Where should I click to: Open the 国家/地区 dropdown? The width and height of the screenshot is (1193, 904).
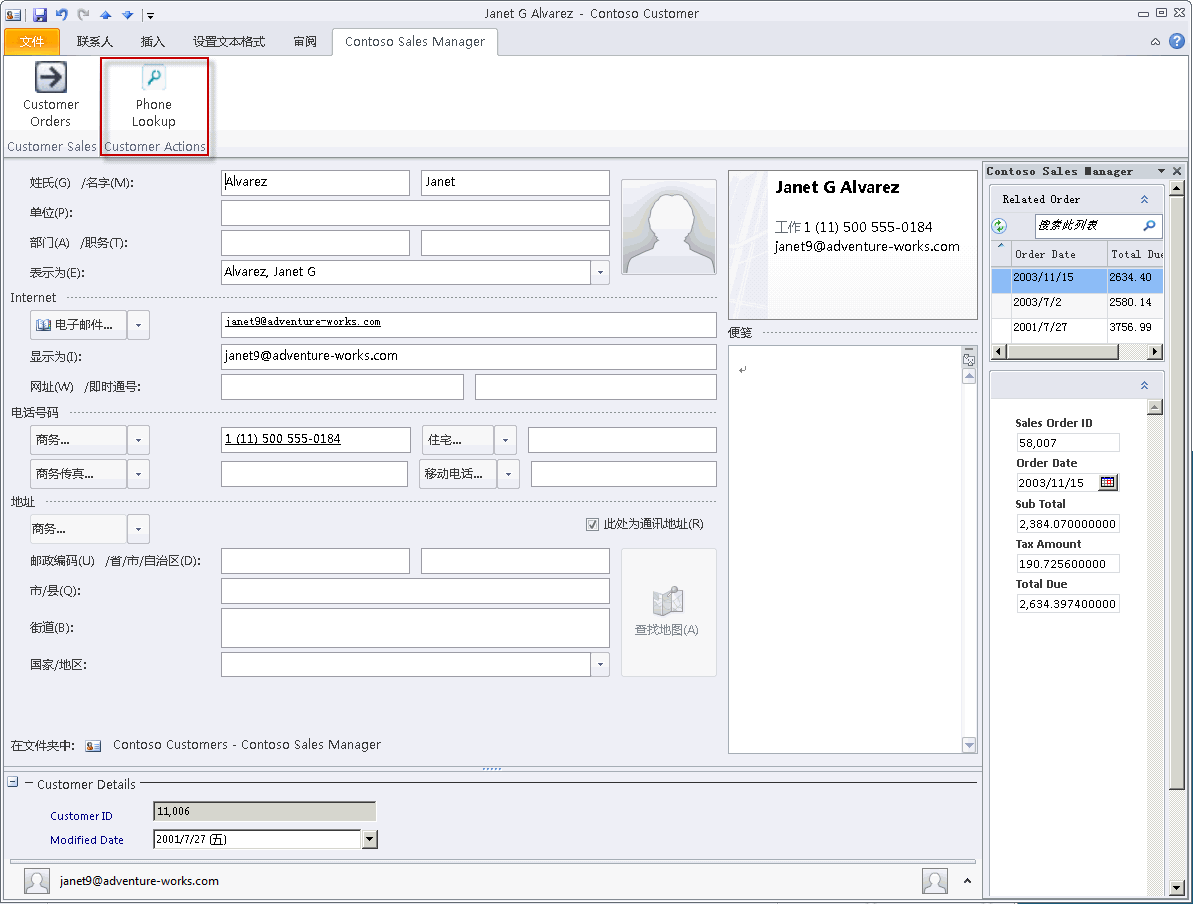tap(600, 664)
